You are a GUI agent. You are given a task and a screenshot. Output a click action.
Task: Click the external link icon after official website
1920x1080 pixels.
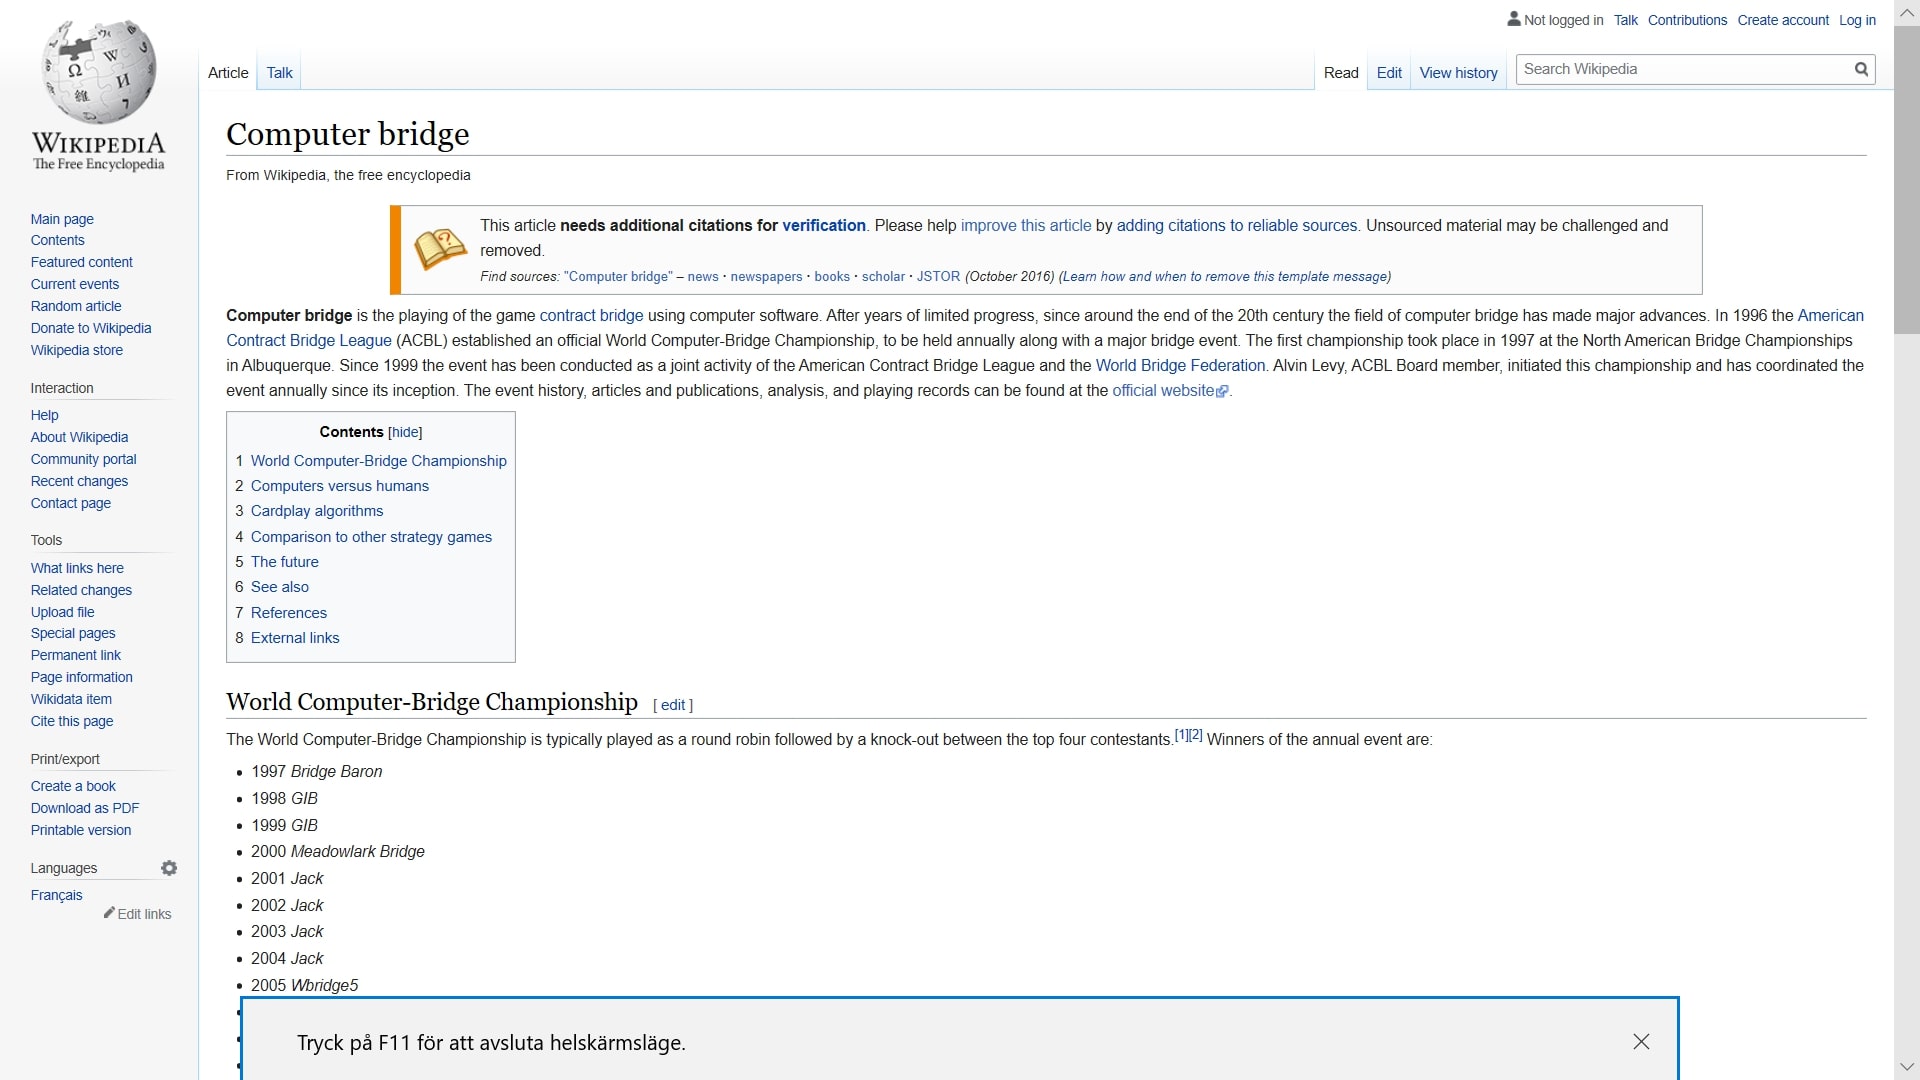(1222, 392)
